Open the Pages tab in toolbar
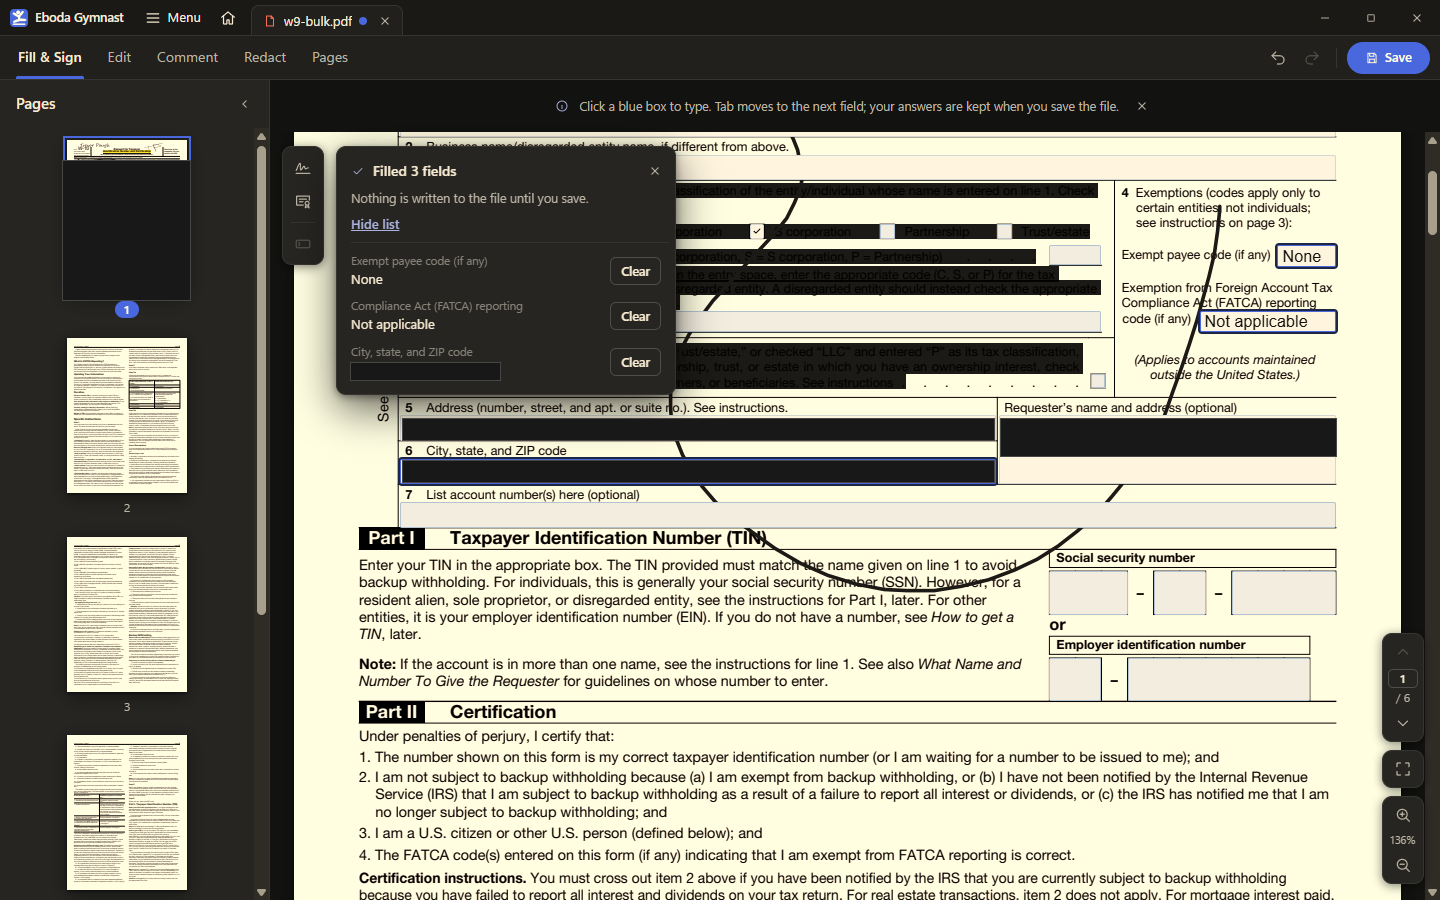 (330, 58)
